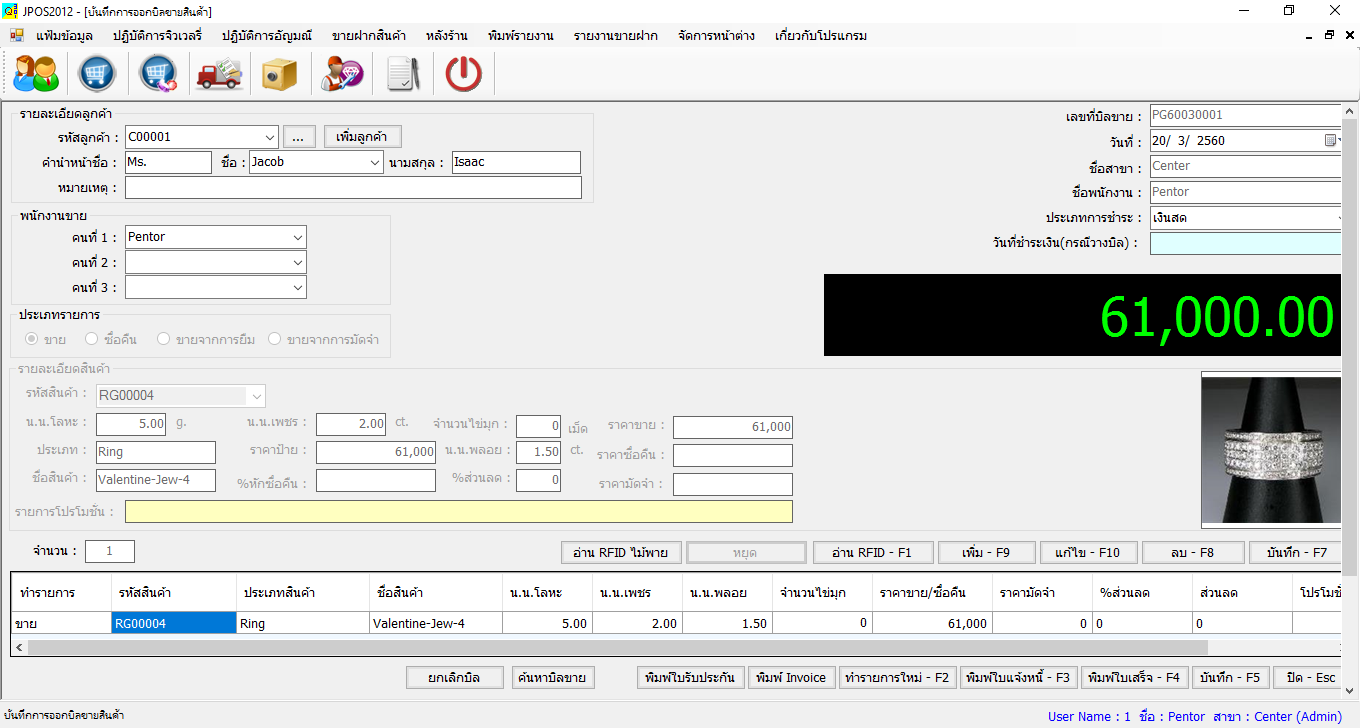Click the gold safe toolbar icon
This screenshot has height=728, width=1360.
click(280, 74)
